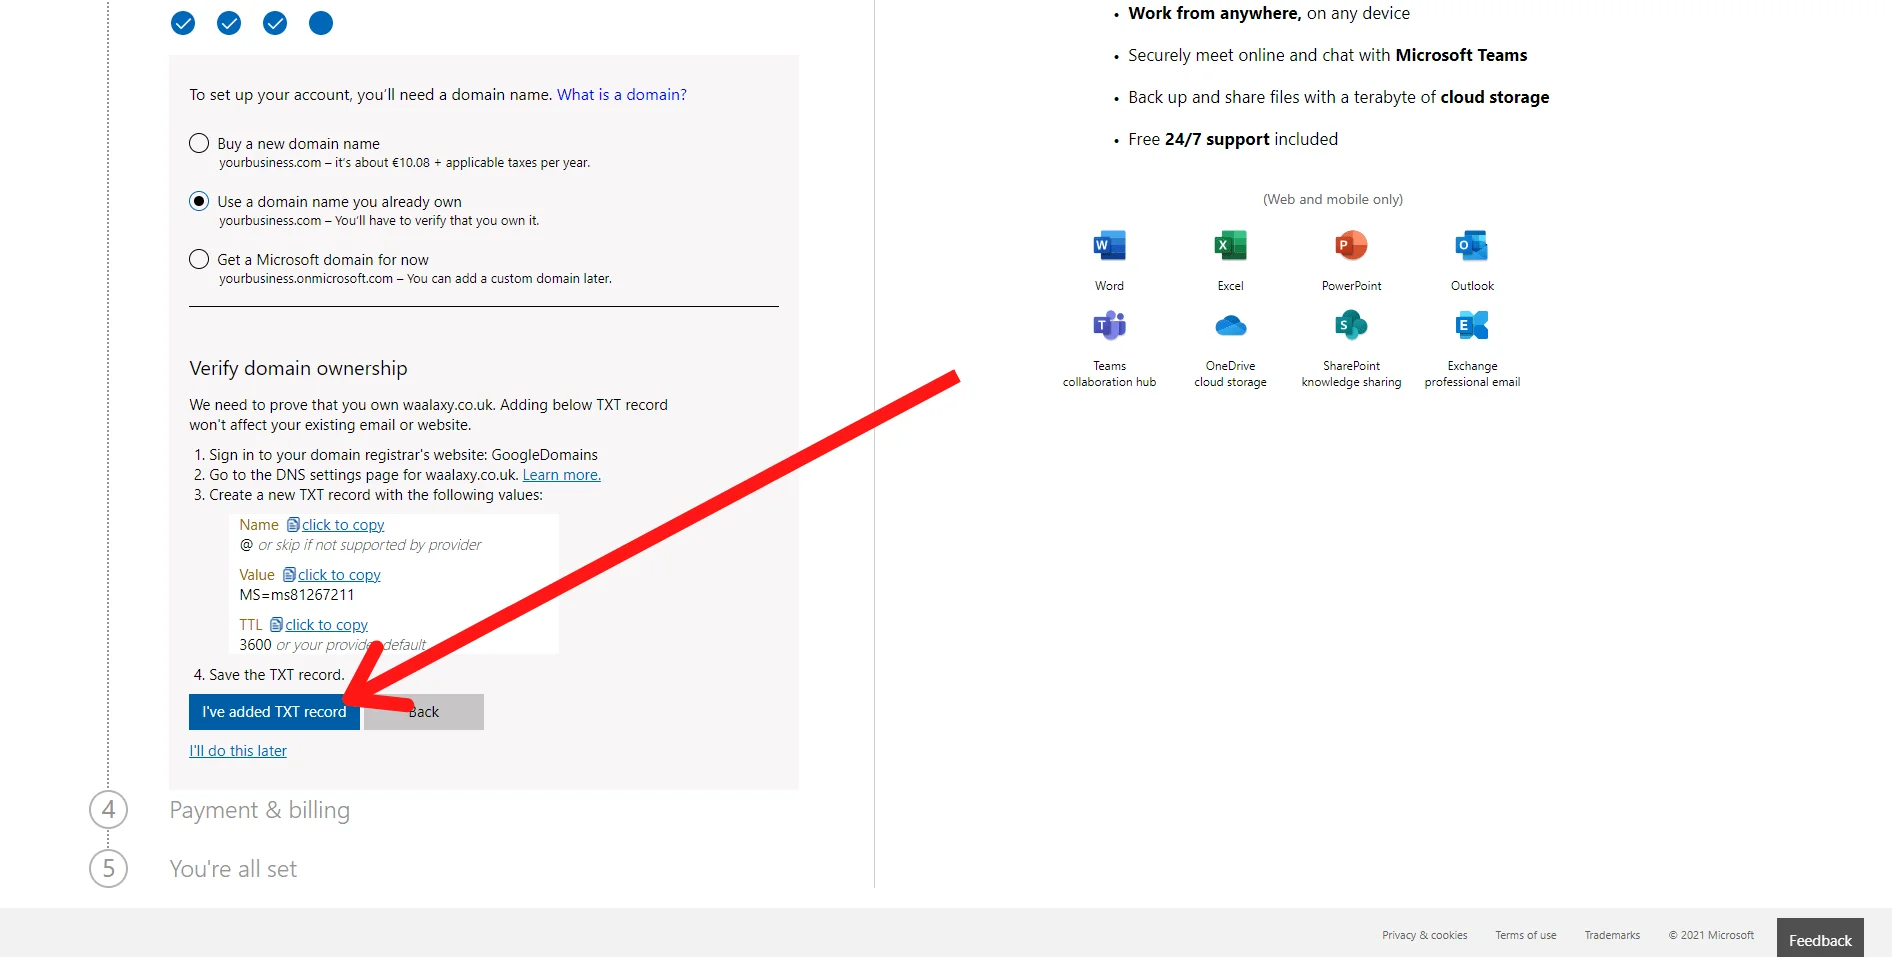Open the Learn more link
1892x957 pixels.
pyautogui.click(x=561, y=475)
